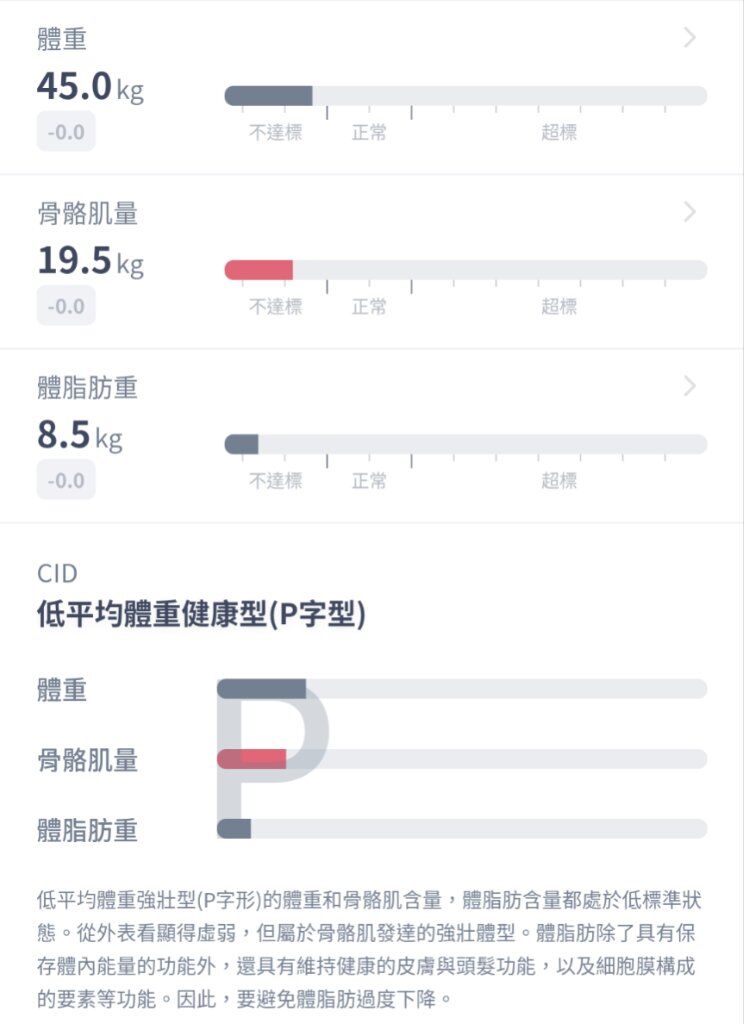Click the gray 體重 range bar fill
Screen dimensions: 744x1024
coord(268,95)
